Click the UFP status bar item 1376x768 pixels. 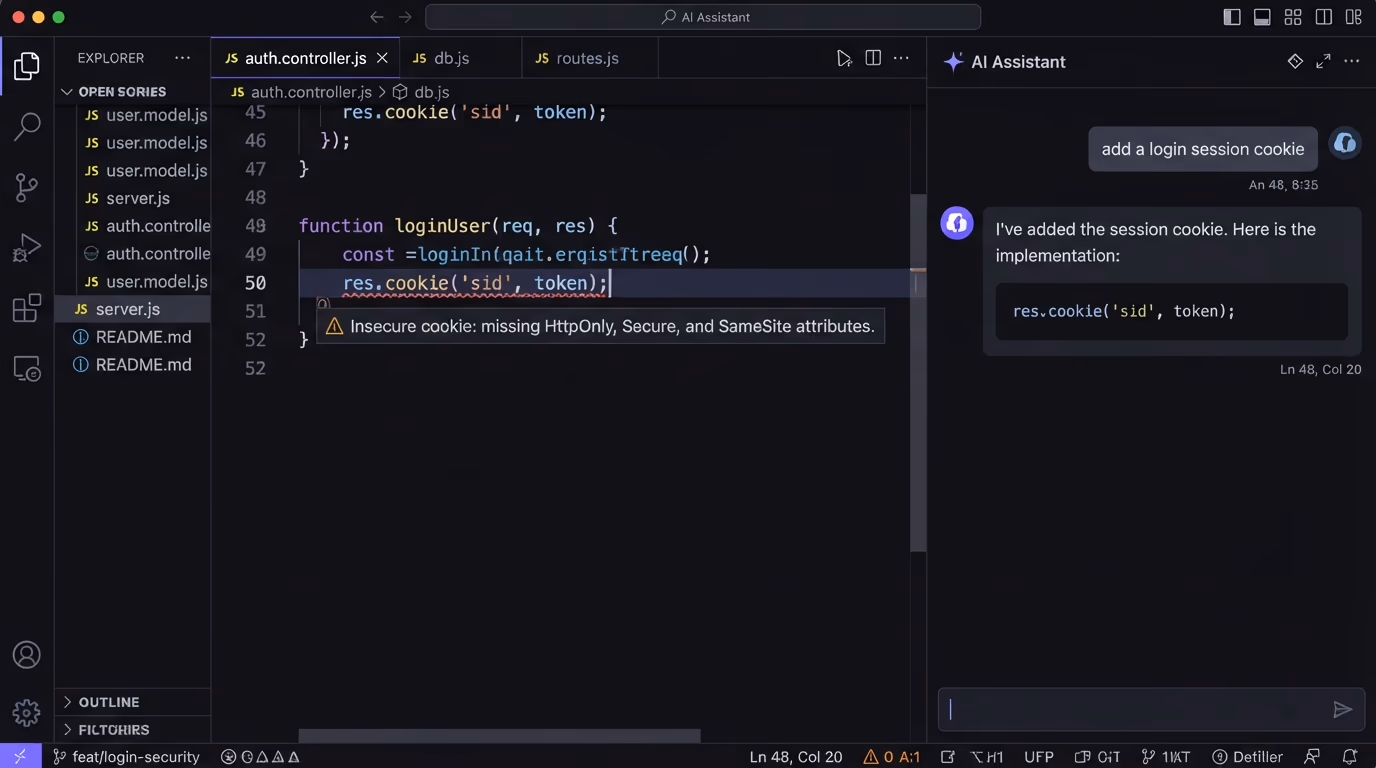tap(1039, 756)
